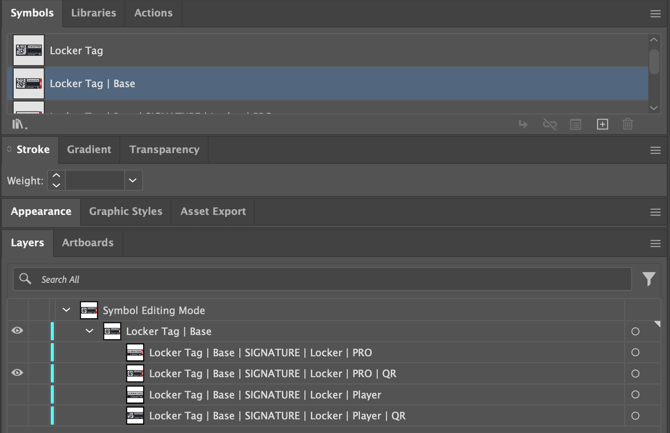Open the stroke Weight dropdown
The image size is (670, 433).
coord(133,181)
